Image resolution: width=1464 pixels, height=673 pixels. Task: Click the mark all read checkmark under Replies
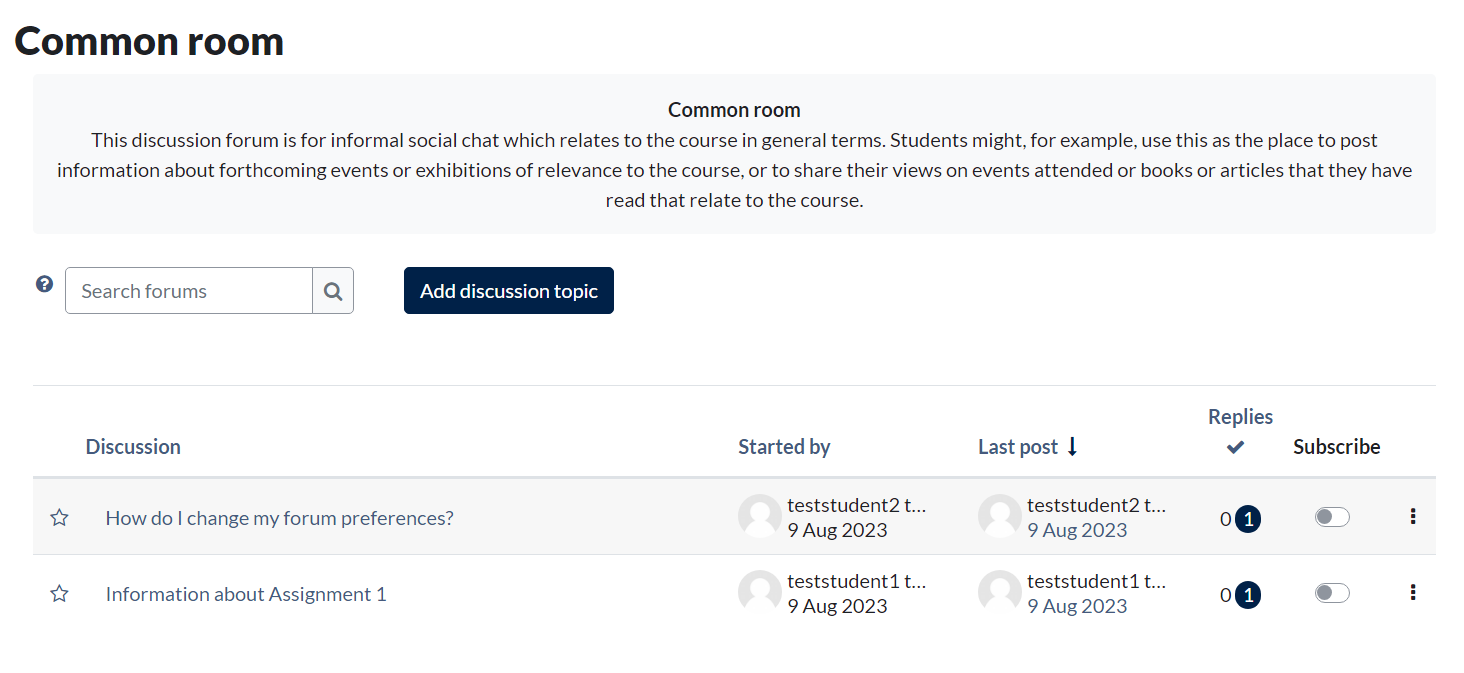point(1236,447)
